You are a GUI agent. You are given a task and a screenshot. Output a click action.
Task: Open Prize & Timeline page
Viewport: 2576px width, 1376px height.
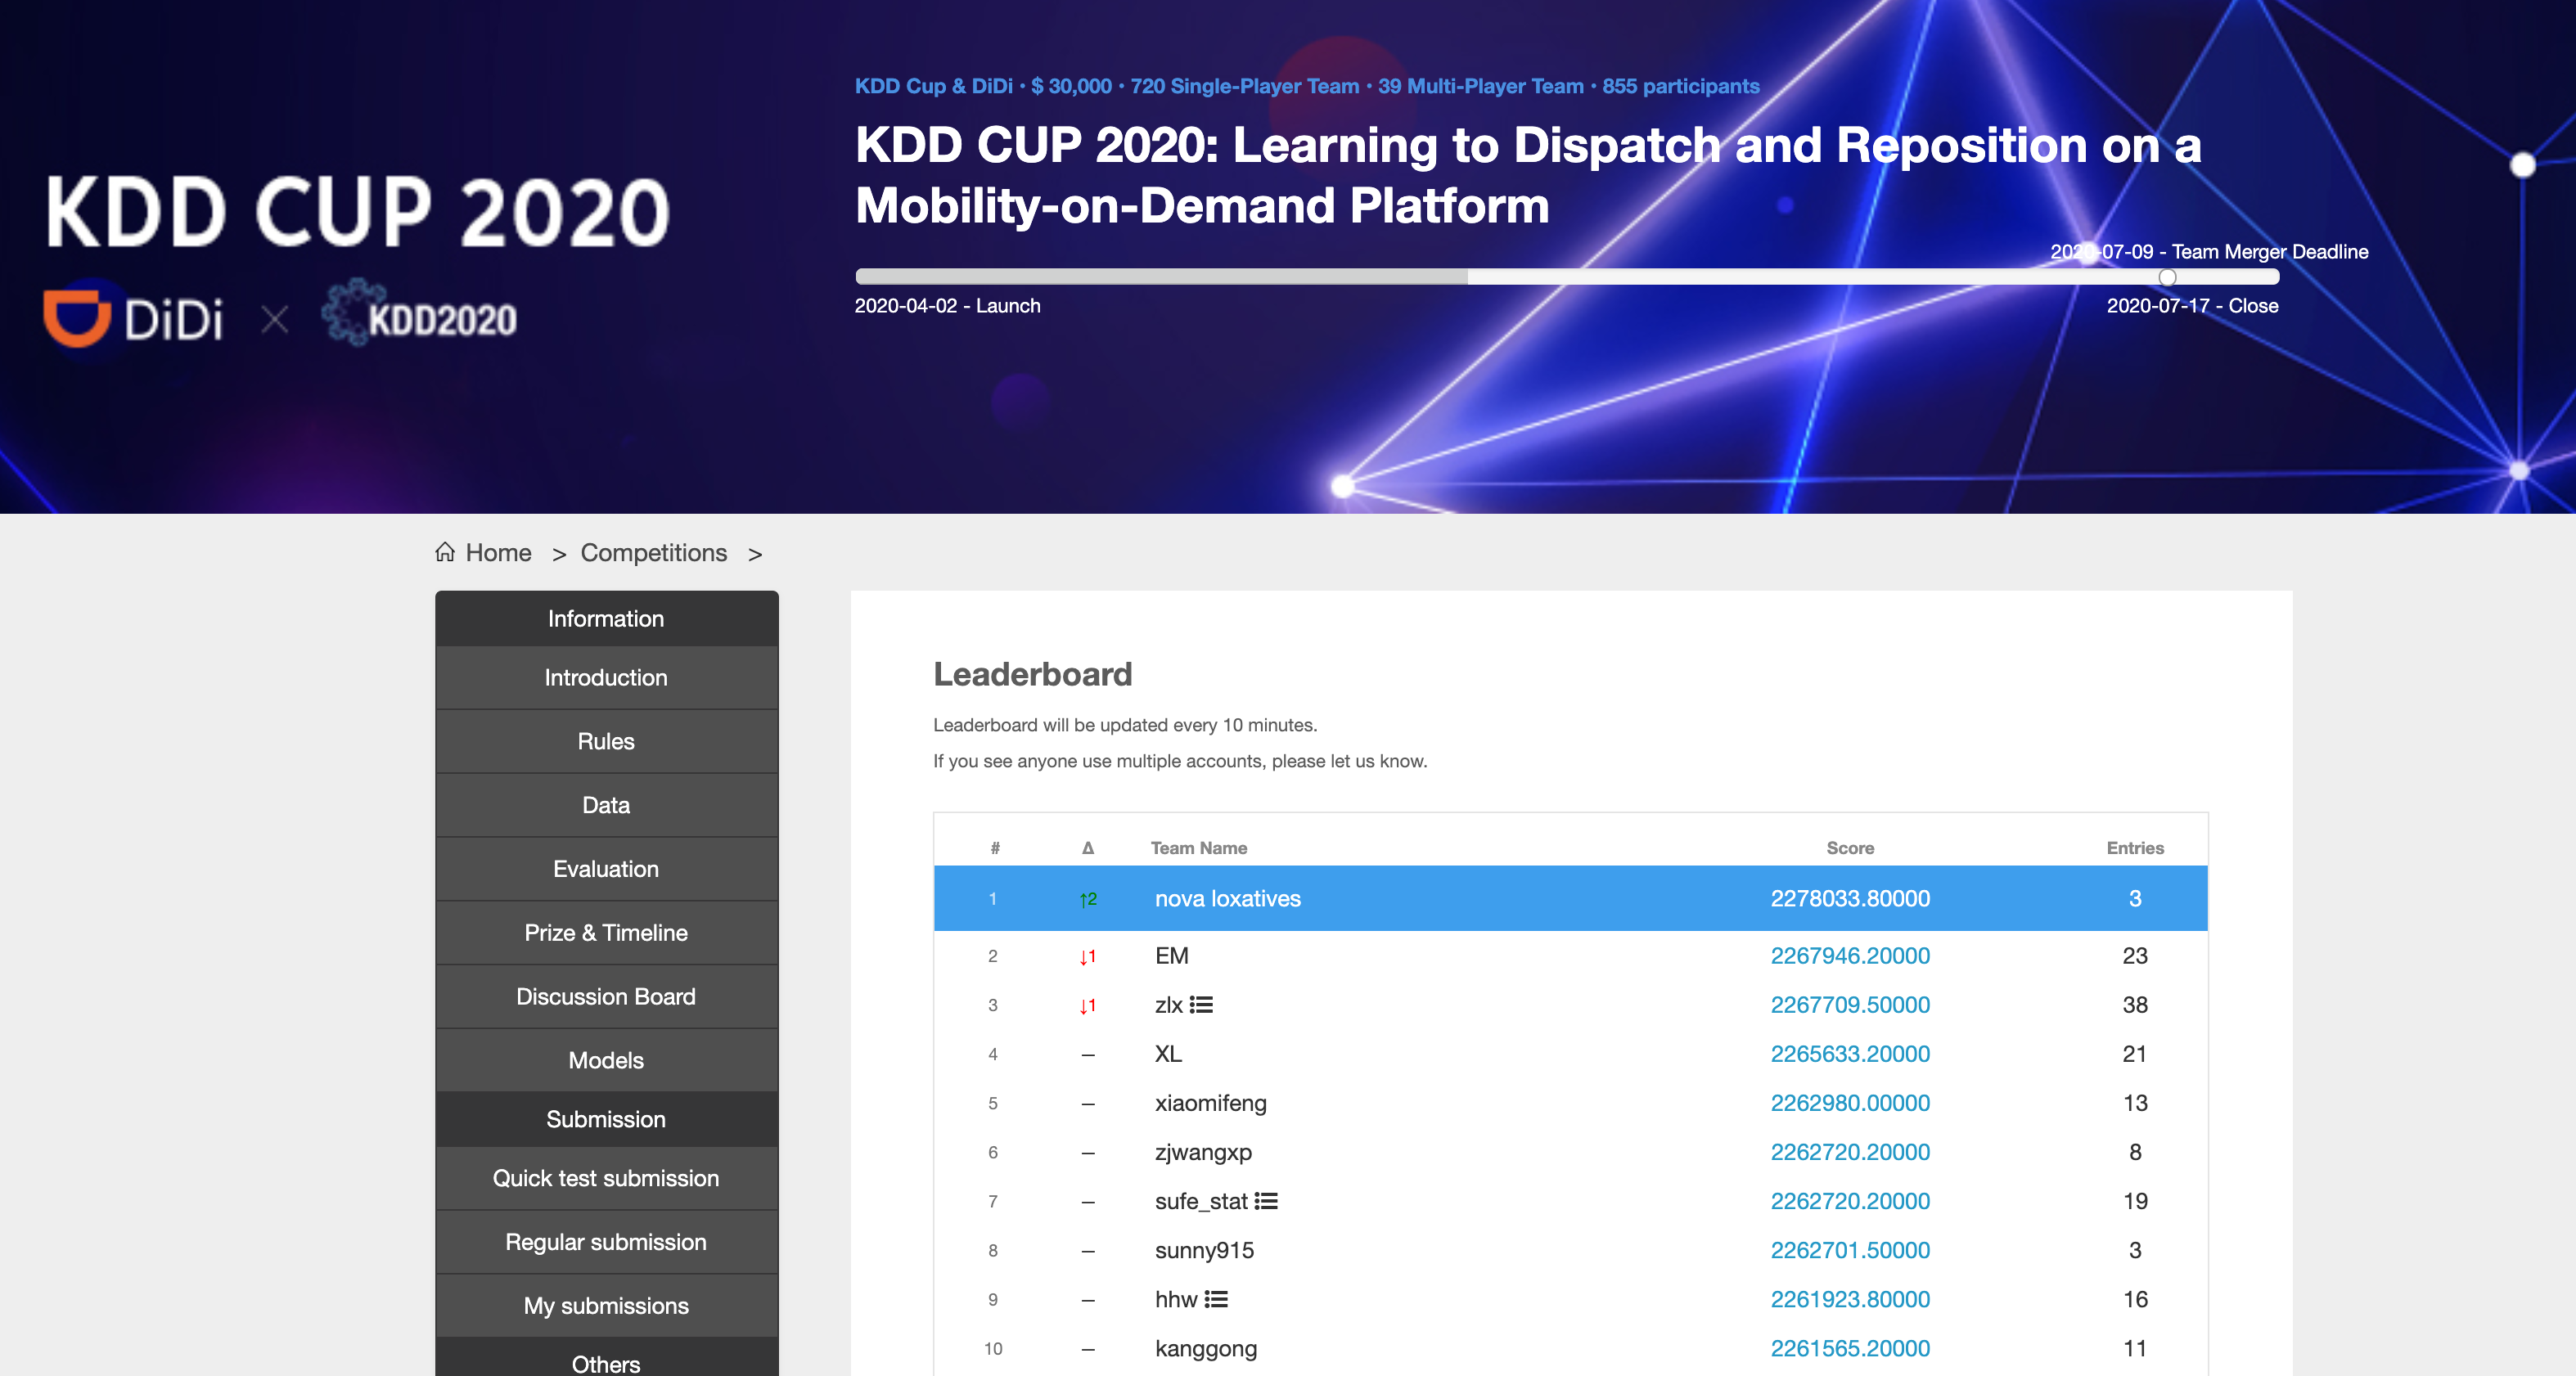(x=606, y=932)
